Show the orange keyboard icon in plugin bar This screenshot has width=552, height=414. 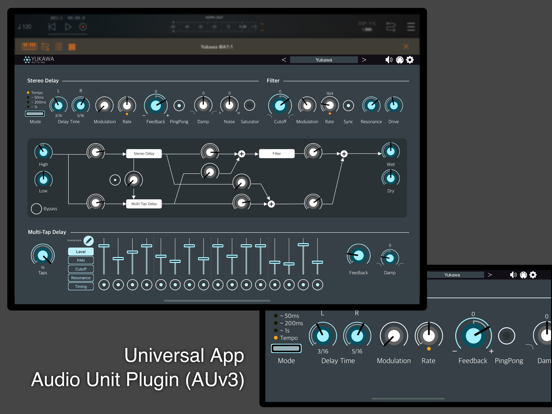coord(29,46)
